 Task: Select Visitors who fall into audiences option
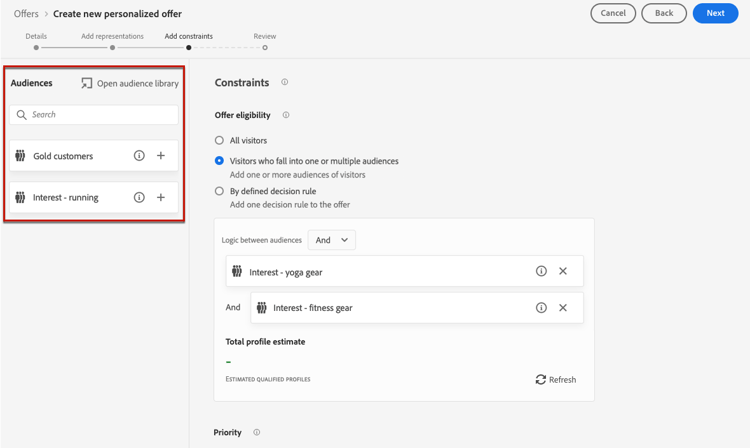coord(219,161)
